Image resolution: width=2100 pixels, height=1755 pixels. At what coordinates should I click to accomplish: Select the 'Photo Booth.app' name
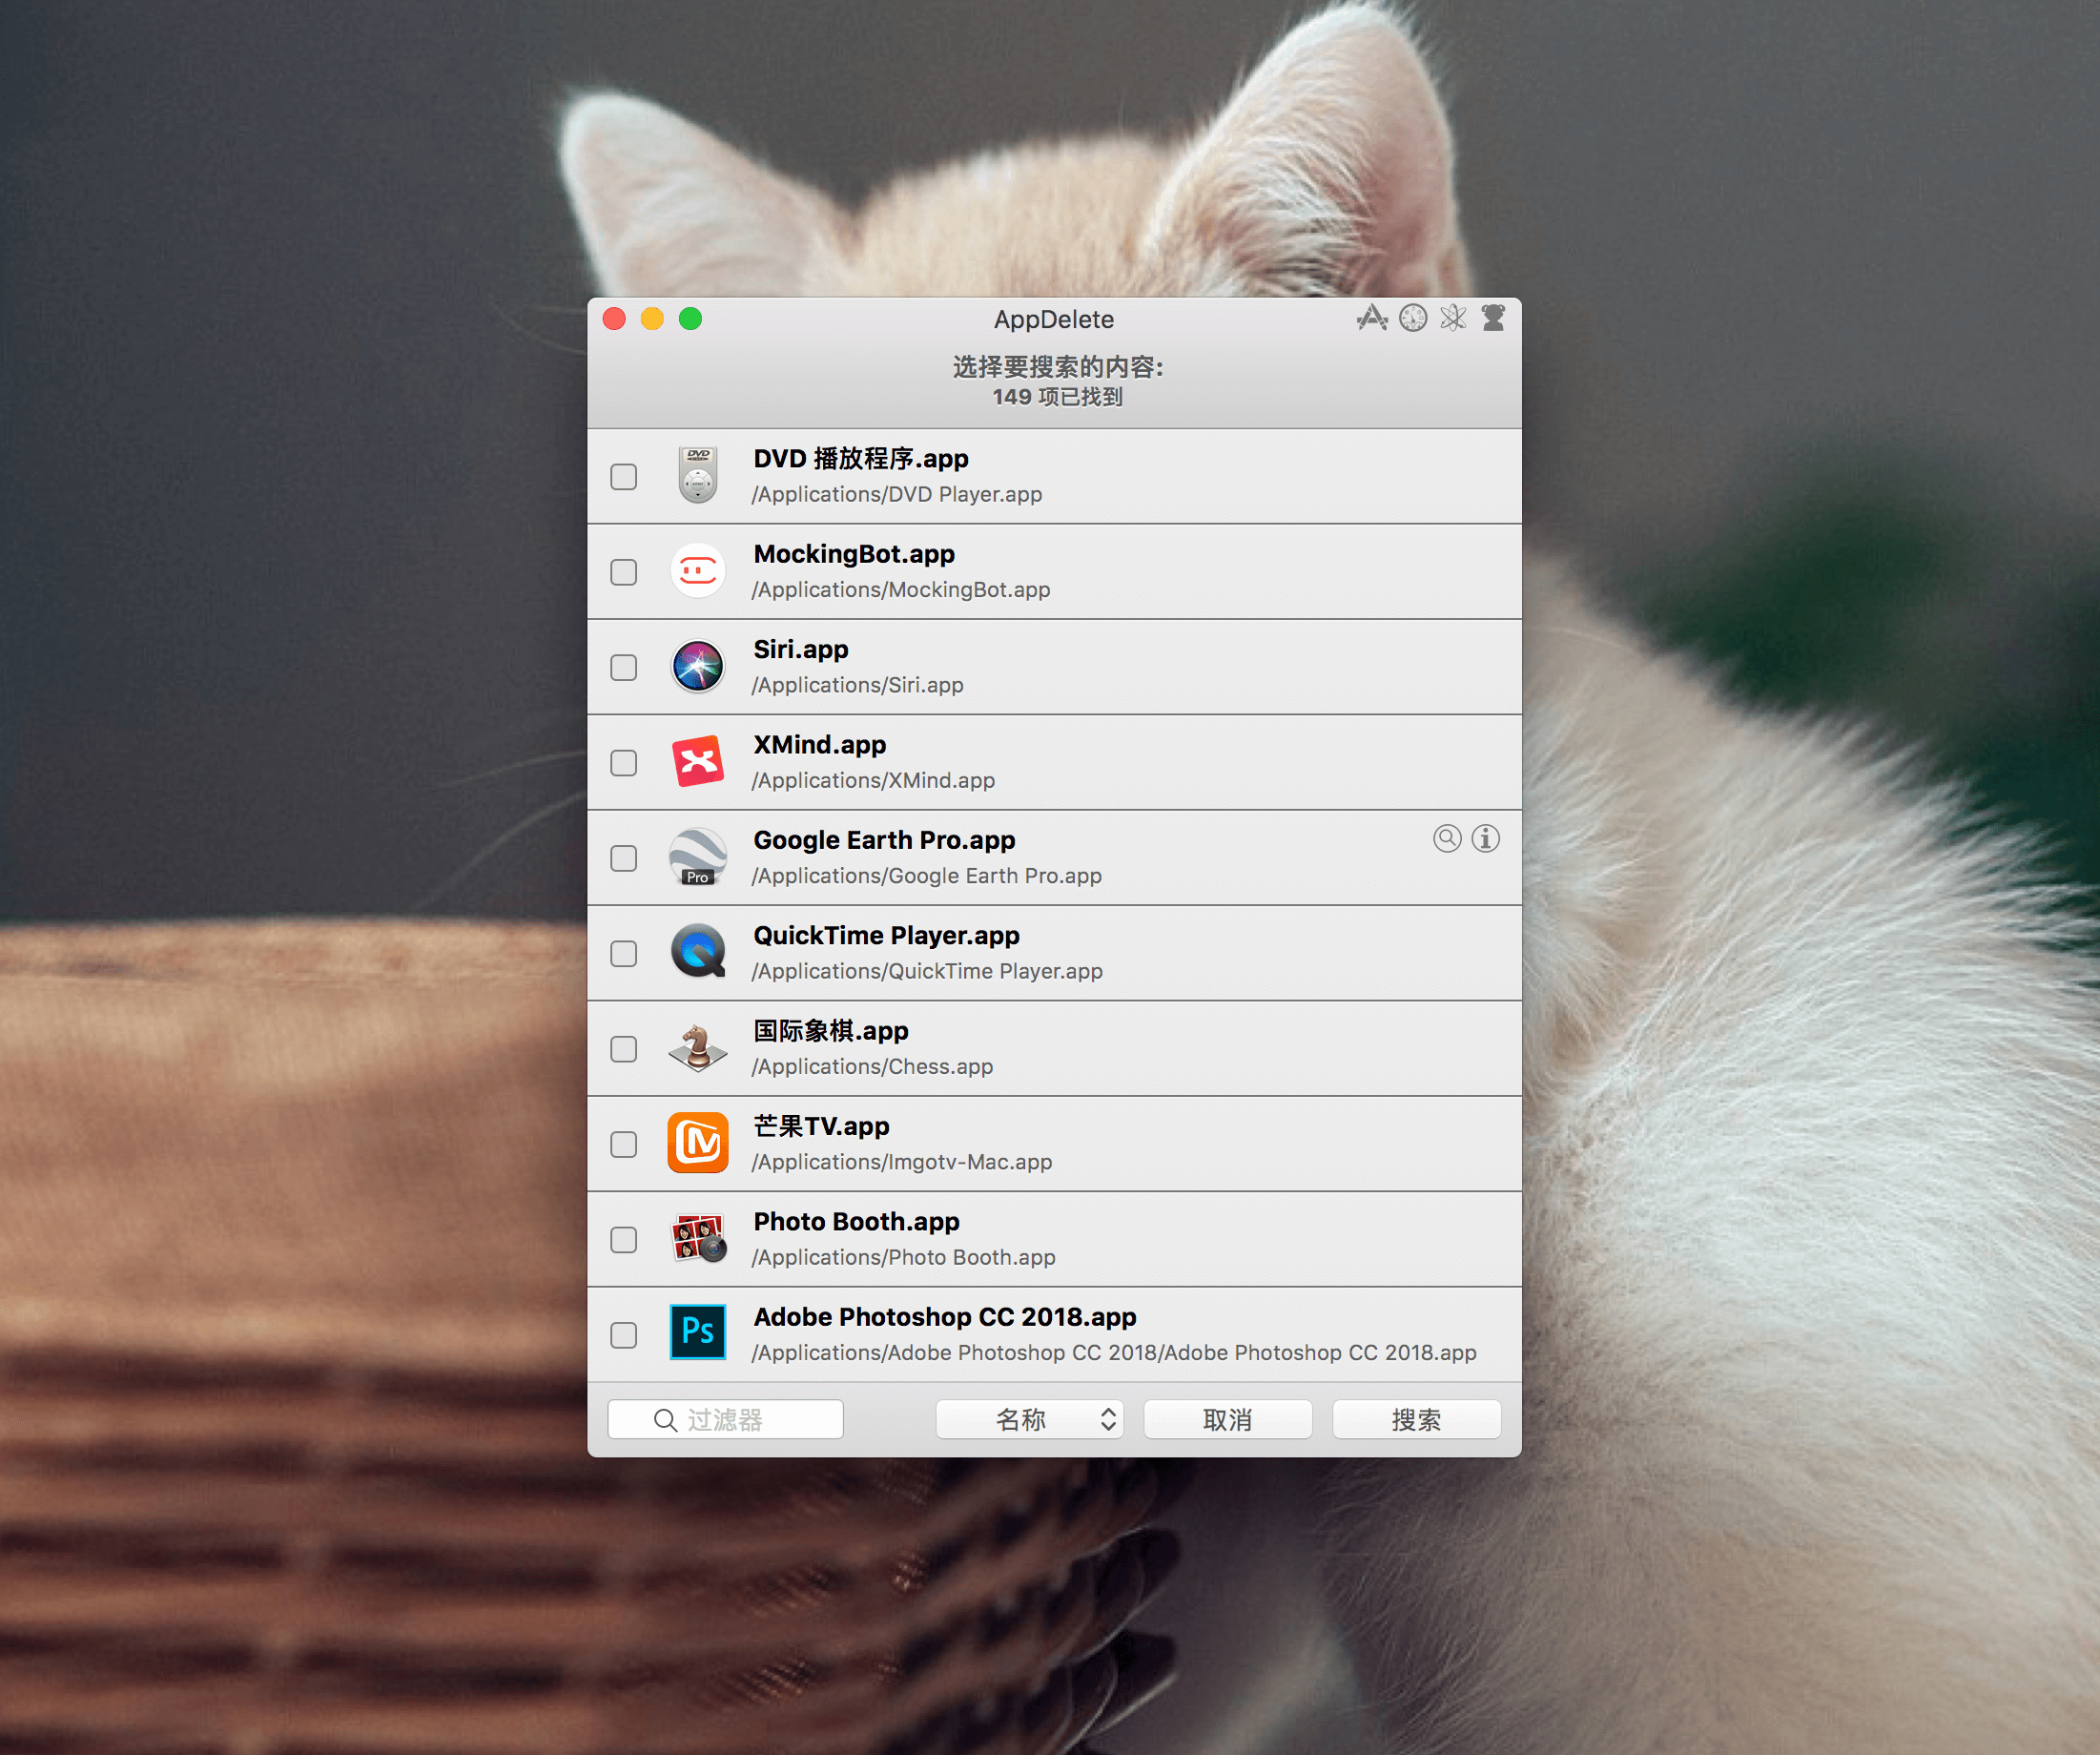[x=857, y=1222]
